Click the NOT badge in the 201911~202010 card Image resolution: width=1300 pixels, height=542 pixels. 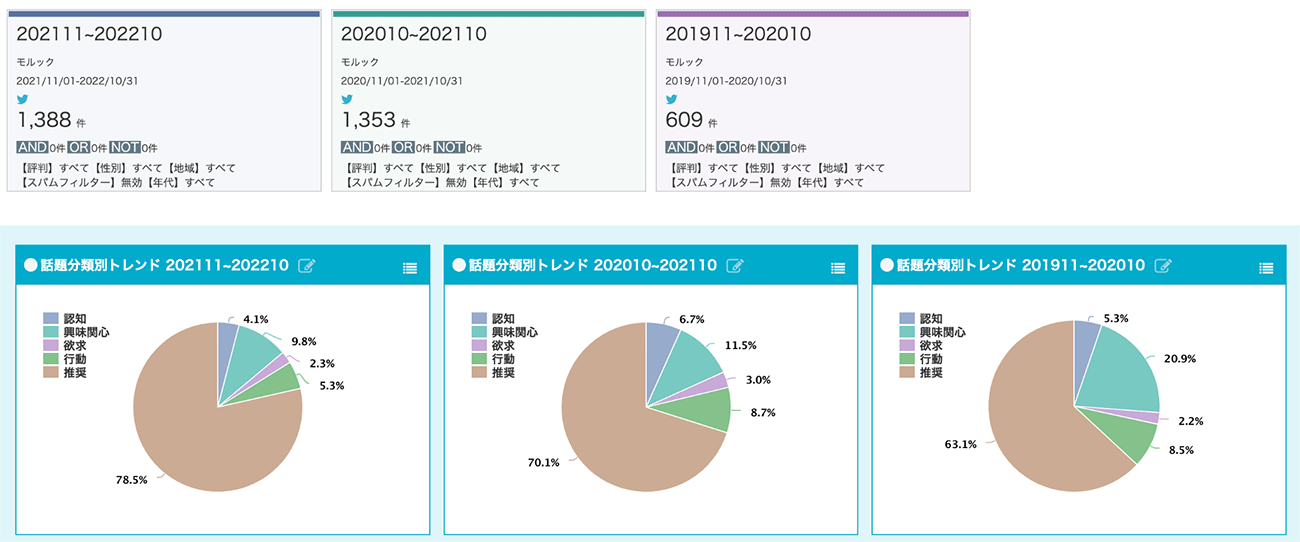(773, 147)
